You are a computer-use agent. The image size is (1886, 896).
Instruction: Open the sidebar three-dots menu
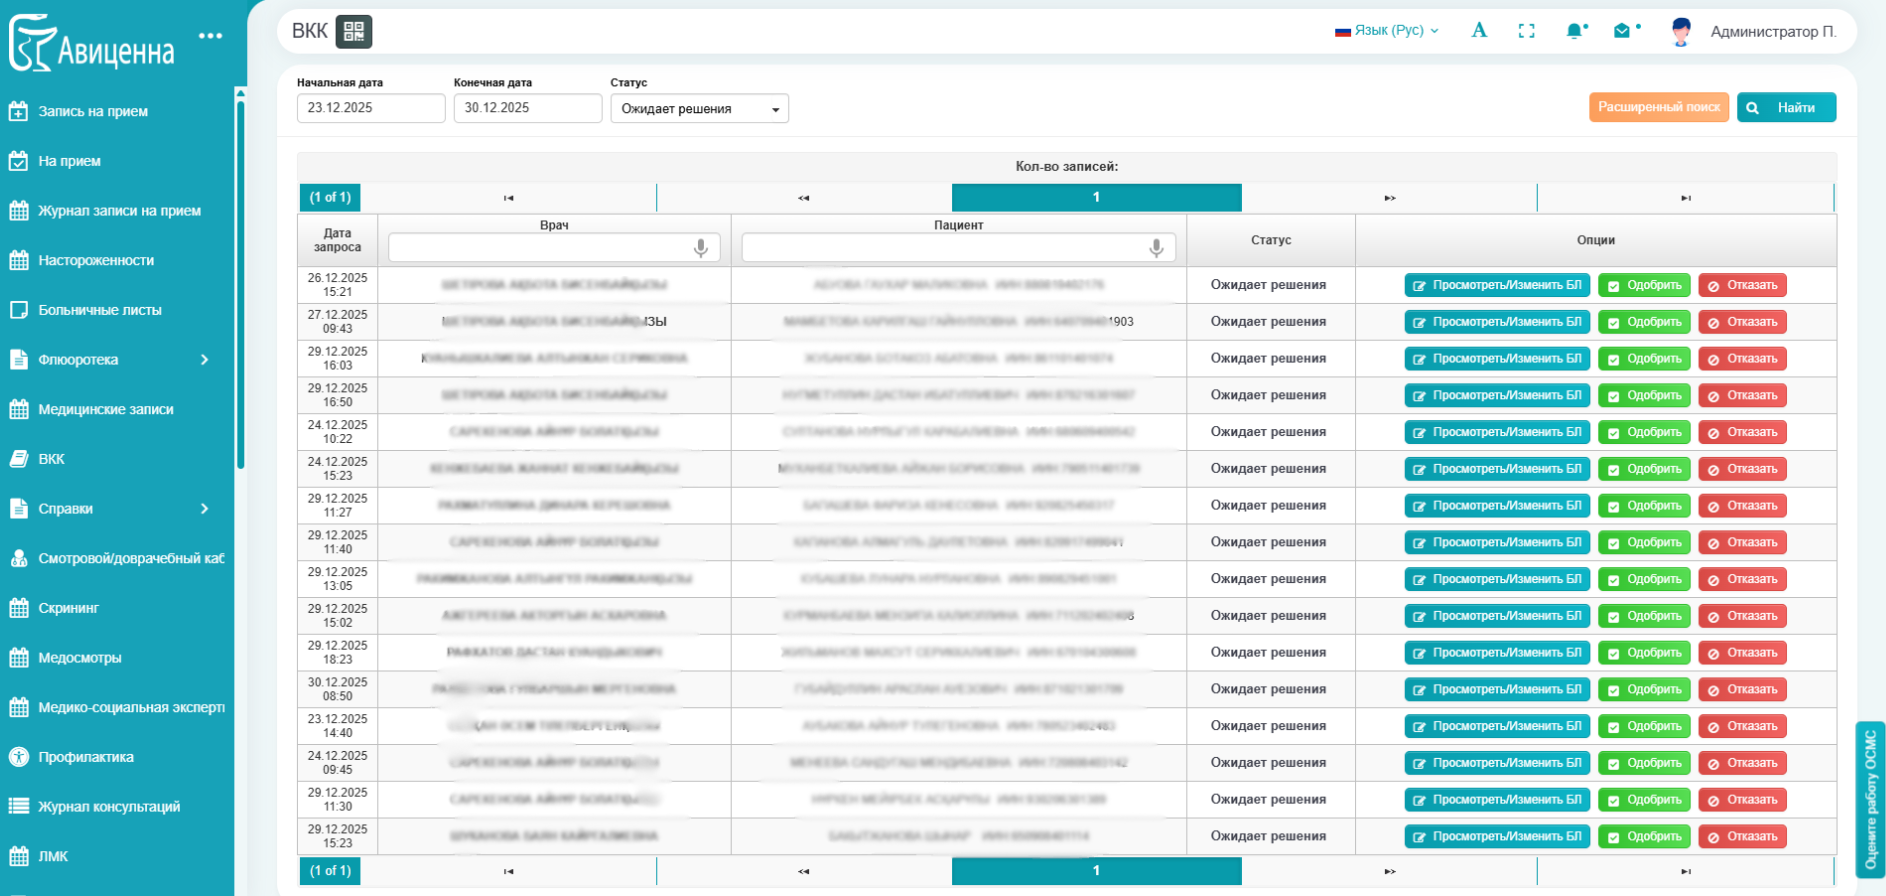[x=210, y=36]
